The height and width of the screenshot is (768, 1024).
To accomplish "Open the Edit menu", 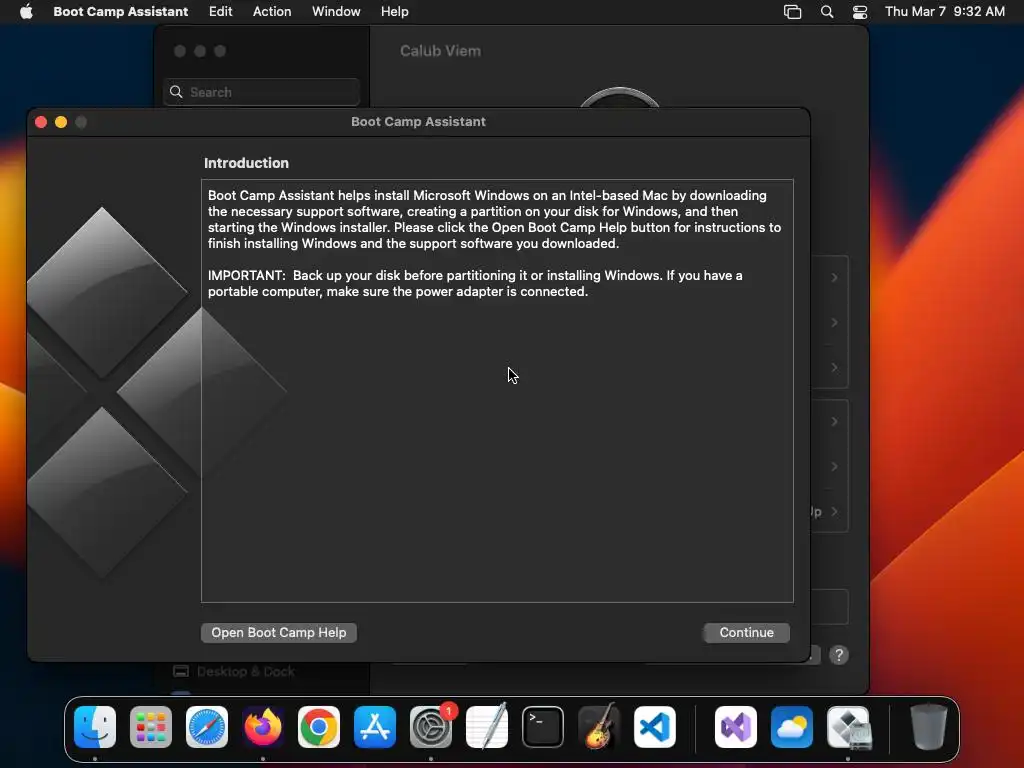I will [x=220, y=11].
